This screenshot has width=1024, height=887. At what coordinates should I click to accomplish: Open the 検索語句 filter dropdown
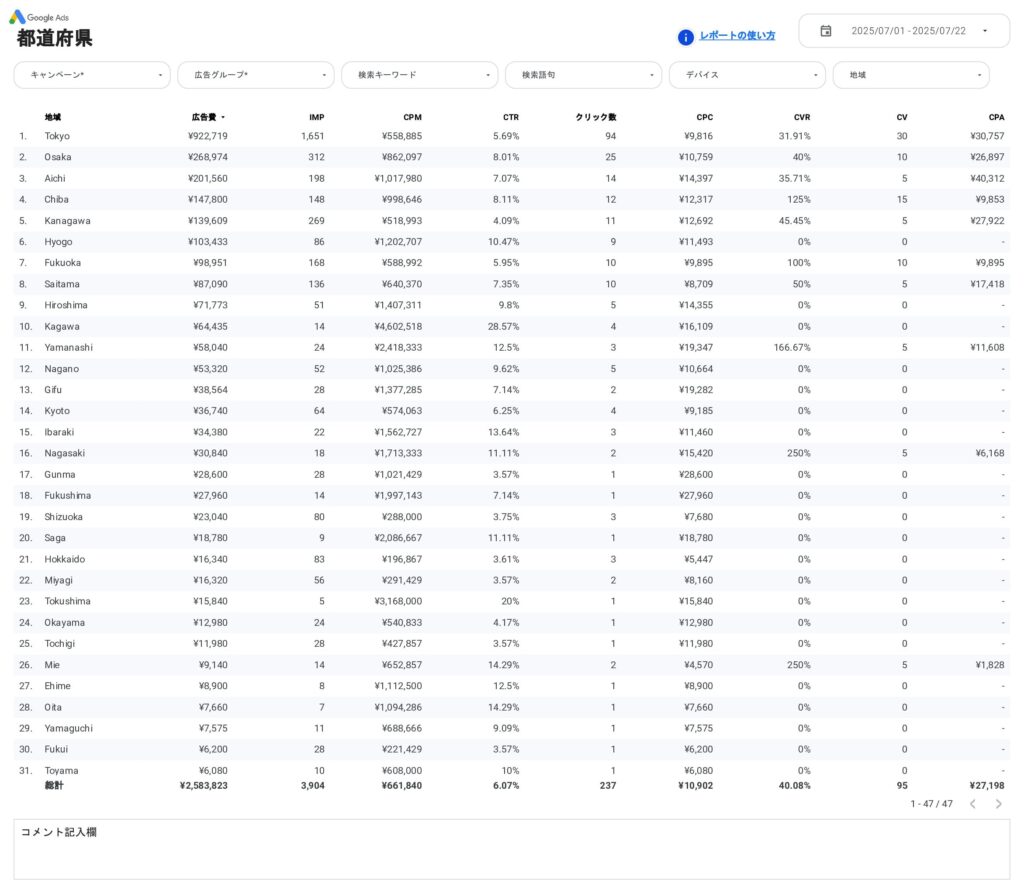[584, 75]
